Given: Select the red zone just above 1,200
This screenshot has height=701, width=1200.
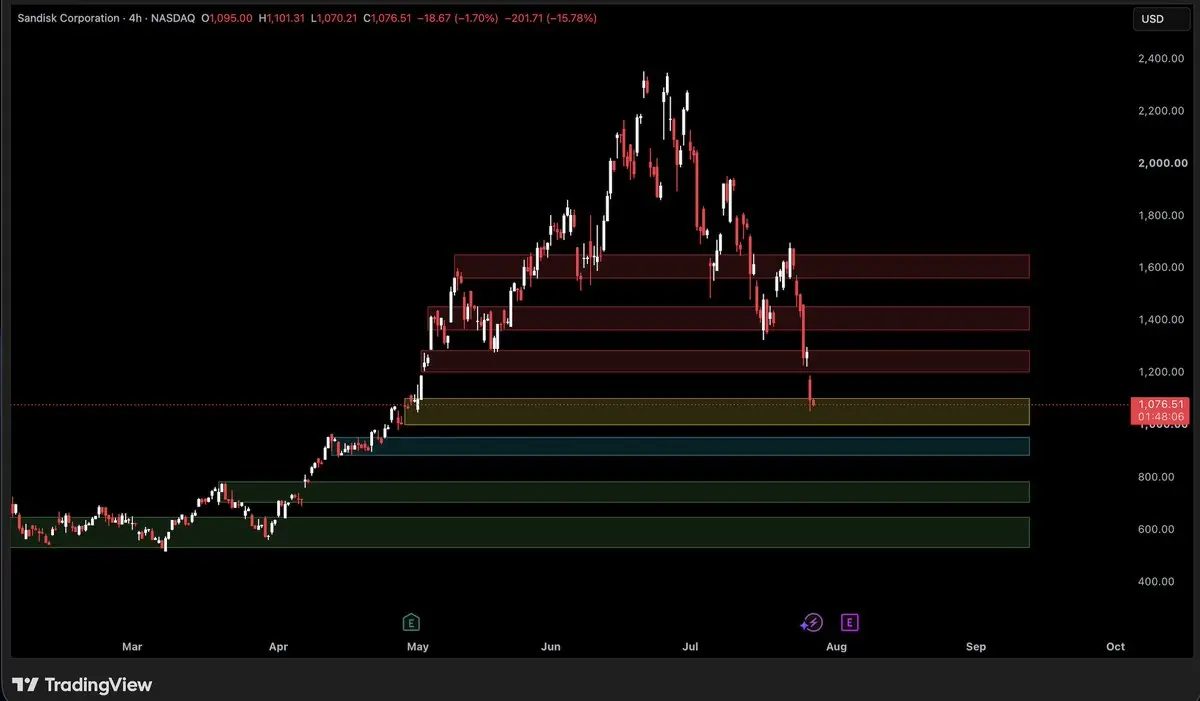Looking at the screenshot, I should click(727, 361).
